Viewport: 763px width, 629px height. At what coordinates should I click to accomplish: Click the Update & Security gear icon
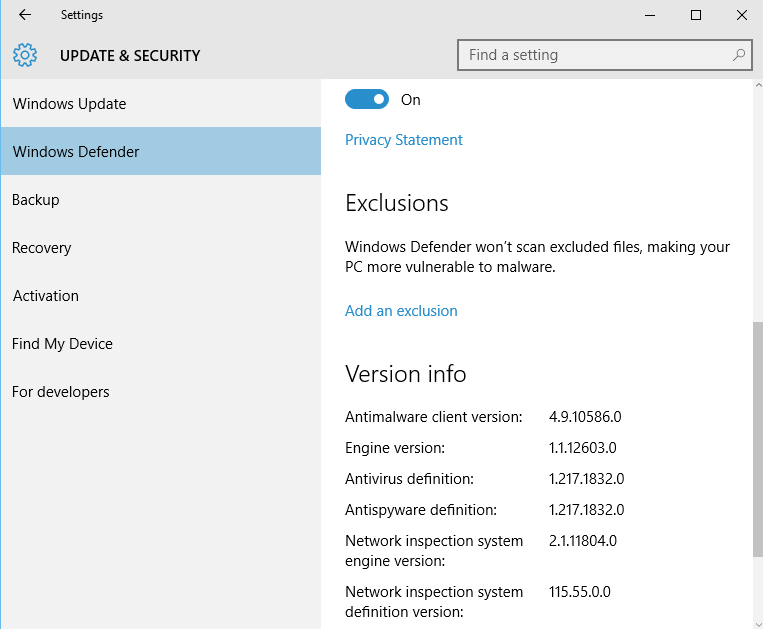tap(25, 55)
